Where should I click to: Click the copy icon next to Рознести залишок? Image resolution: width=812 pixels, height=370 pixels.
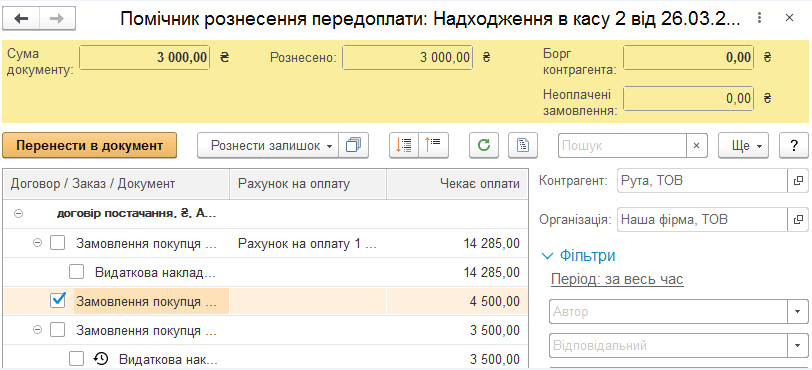(354, 146)
